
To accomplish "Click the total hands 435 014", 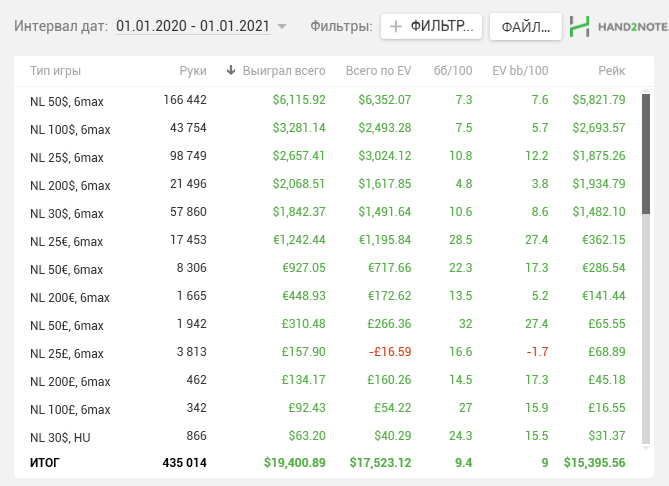I will [184, 463].
